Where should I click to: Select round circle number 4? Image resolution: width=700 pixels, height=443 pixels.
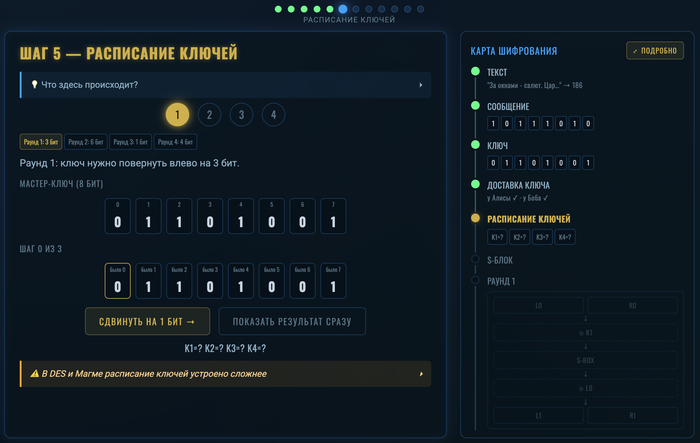(x=274, y=115)
